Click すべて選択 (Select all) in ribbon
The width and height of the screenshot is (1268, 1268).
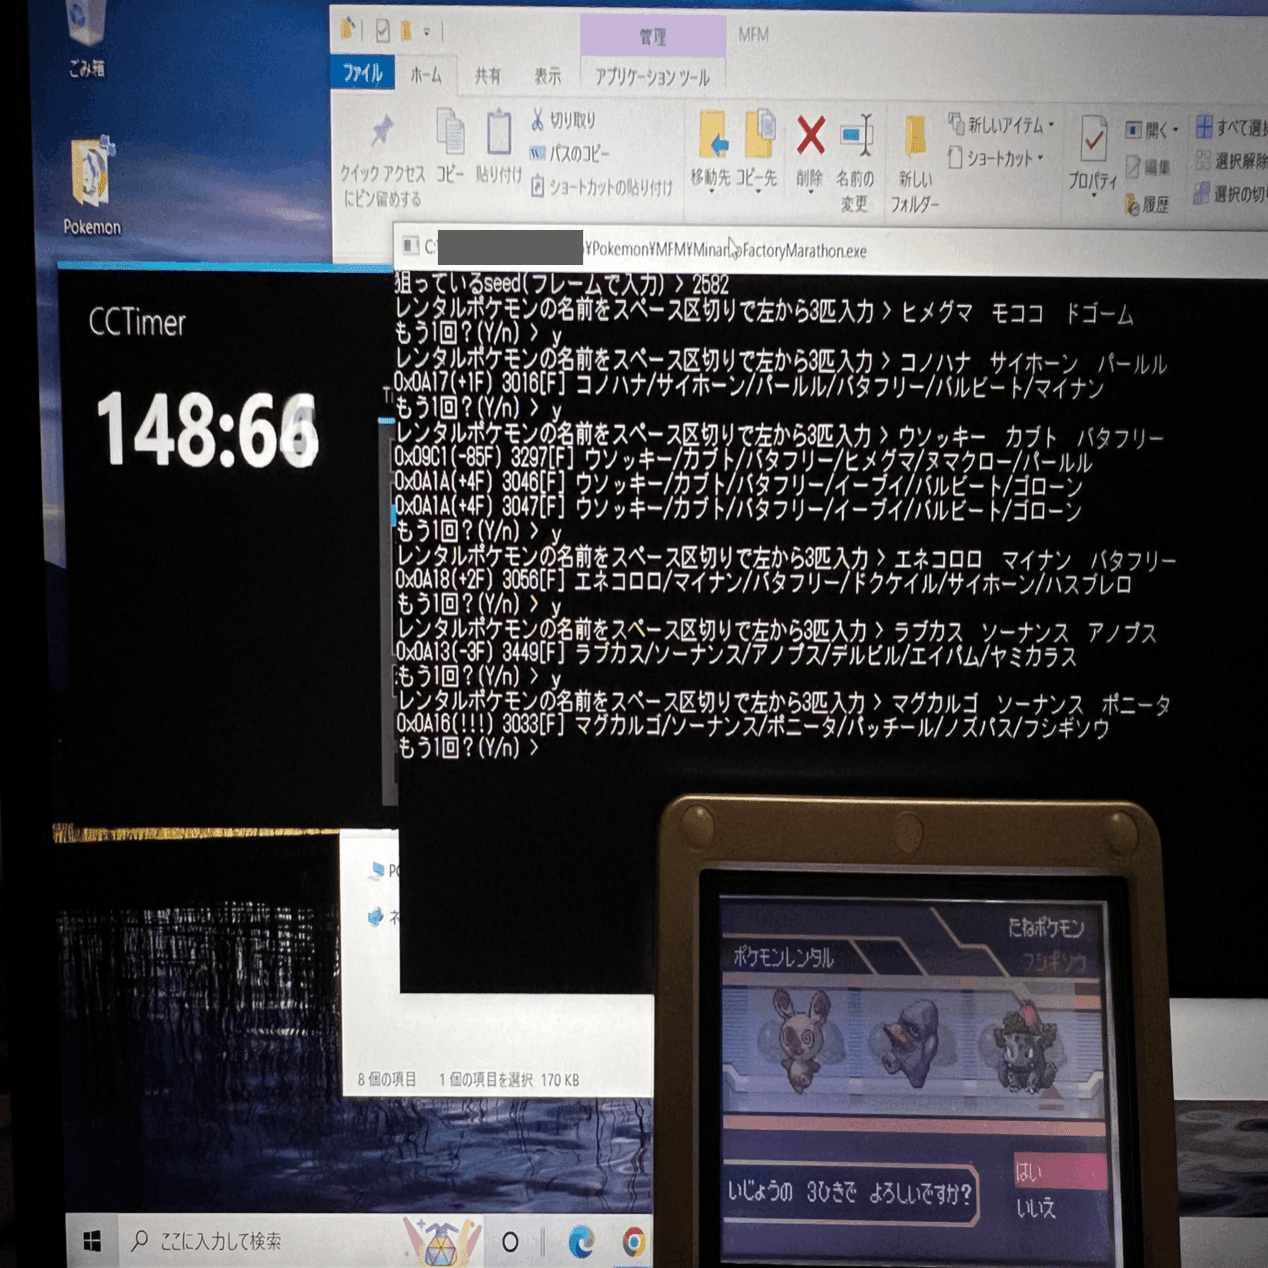point(1232,127)
